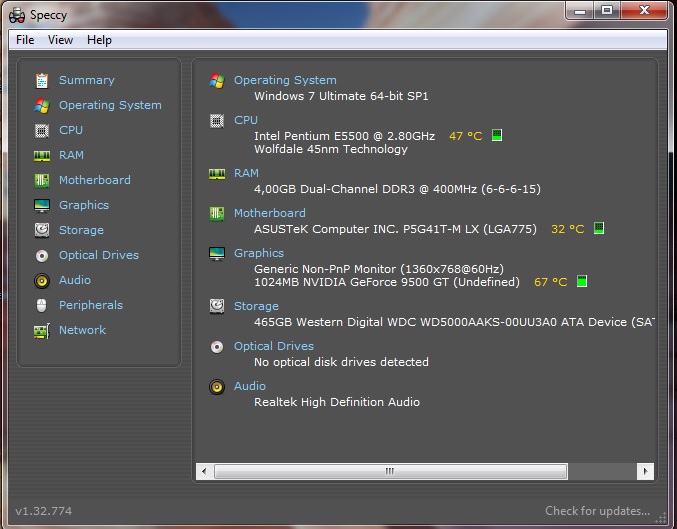Click the green GPU temperature indicator next to 67 °C
This screenshot has width=677, height=529.
(582, 281)
